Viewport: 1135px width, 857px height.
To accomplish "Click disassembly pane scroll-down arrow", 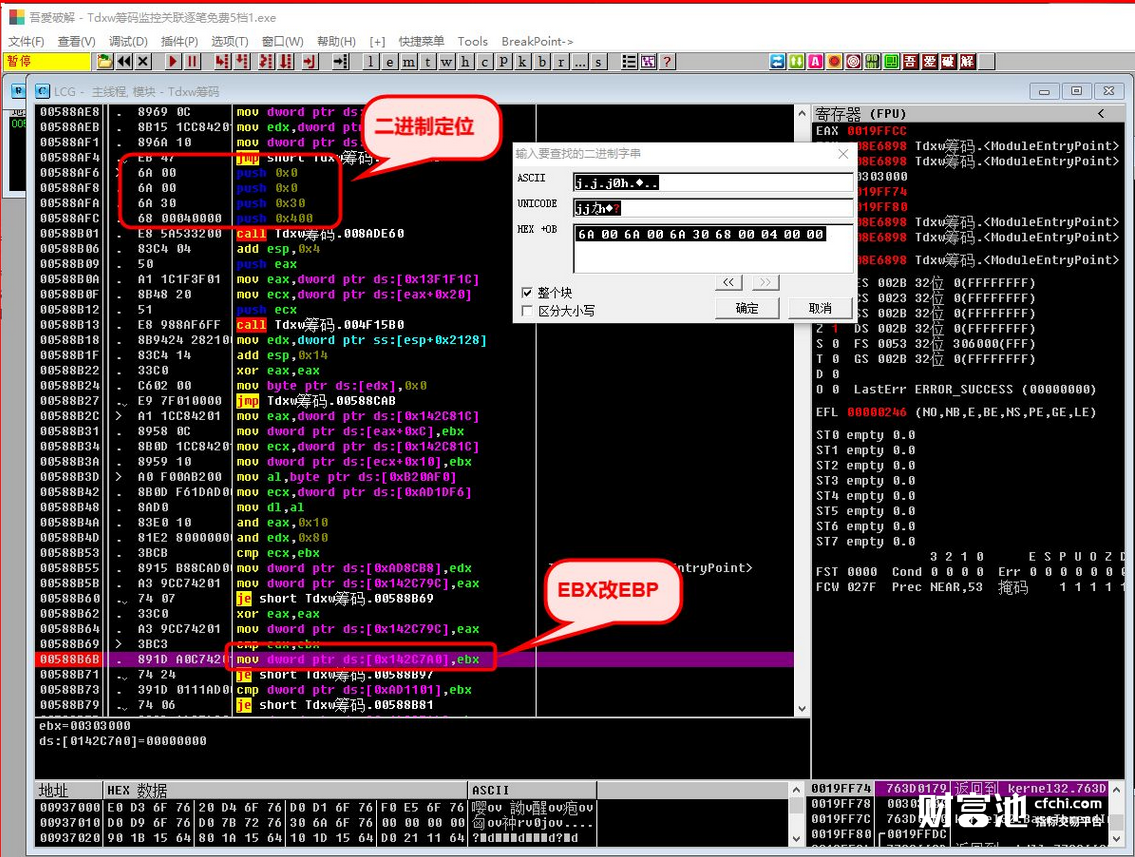I will (x=801, y=709).
